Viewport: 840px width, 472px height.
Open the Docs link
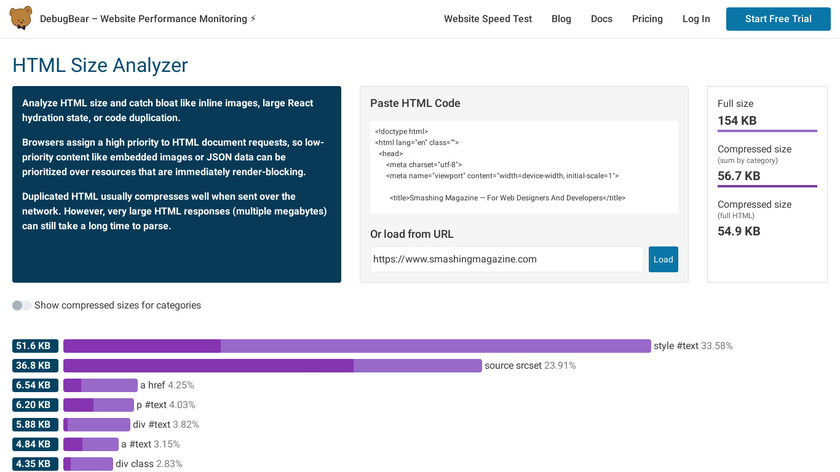click(601, 19)
